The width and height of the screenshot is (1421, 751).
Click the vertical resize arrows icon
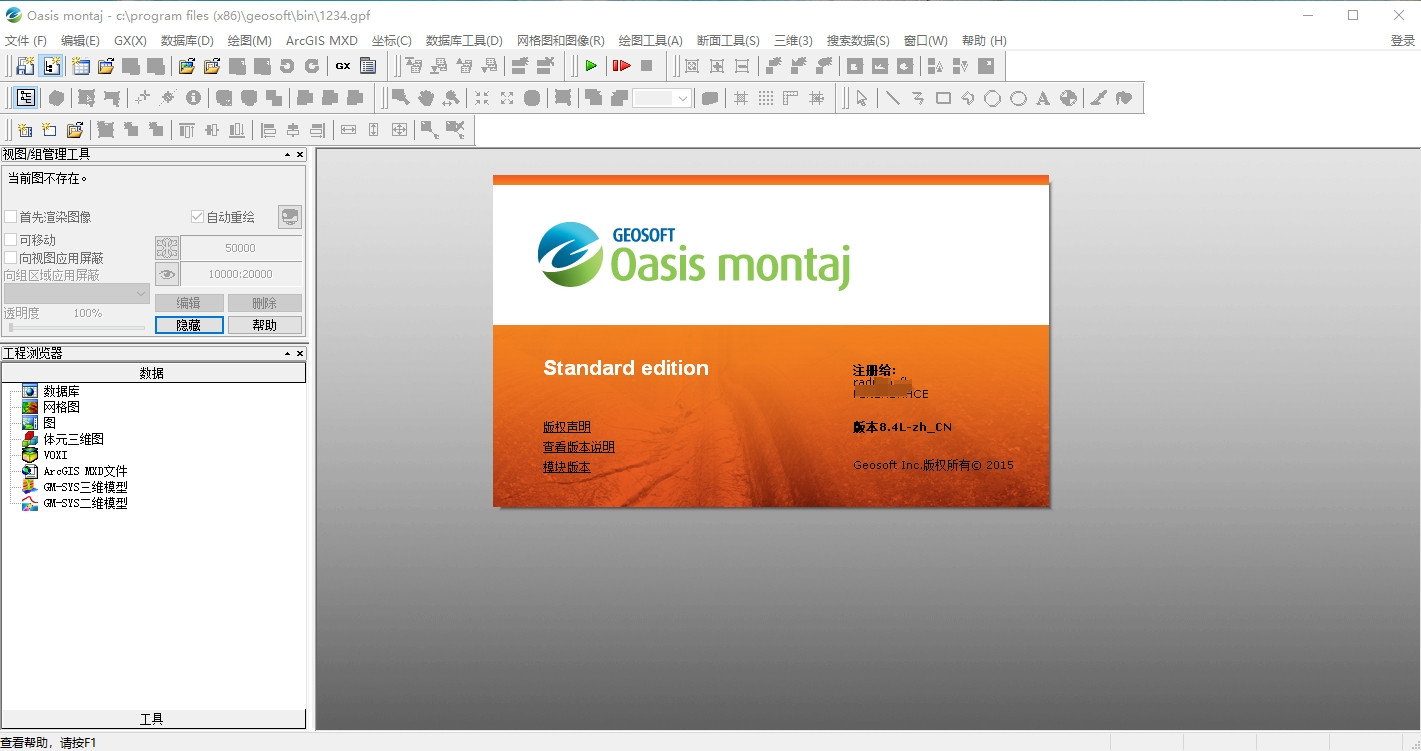pos(373,130)
